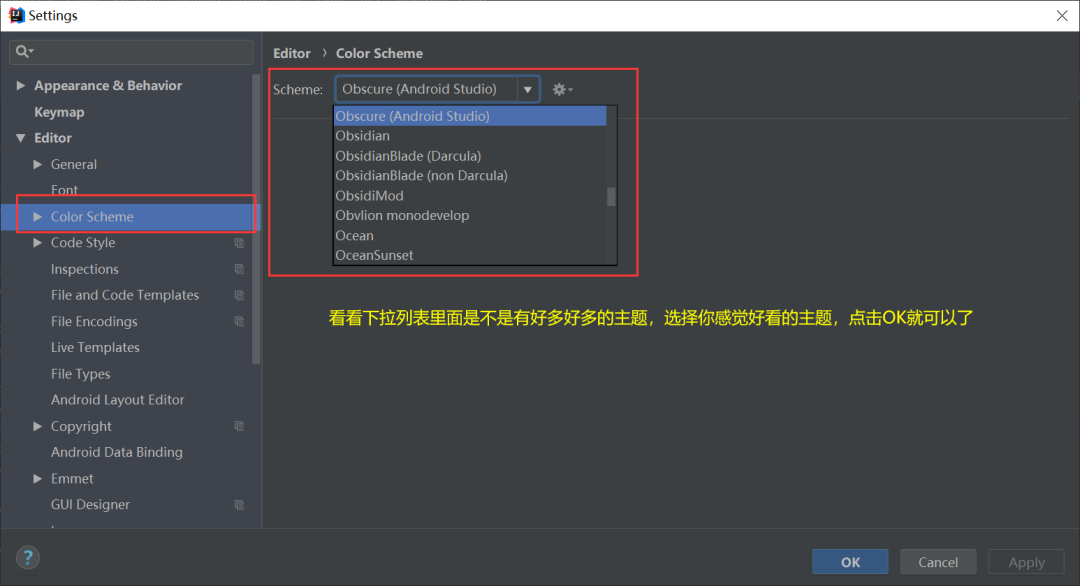Image resolution: width=1080 pixels, height=586 pixels.
Task: Expand the Code Style node arrow
Action: point(38,243)
